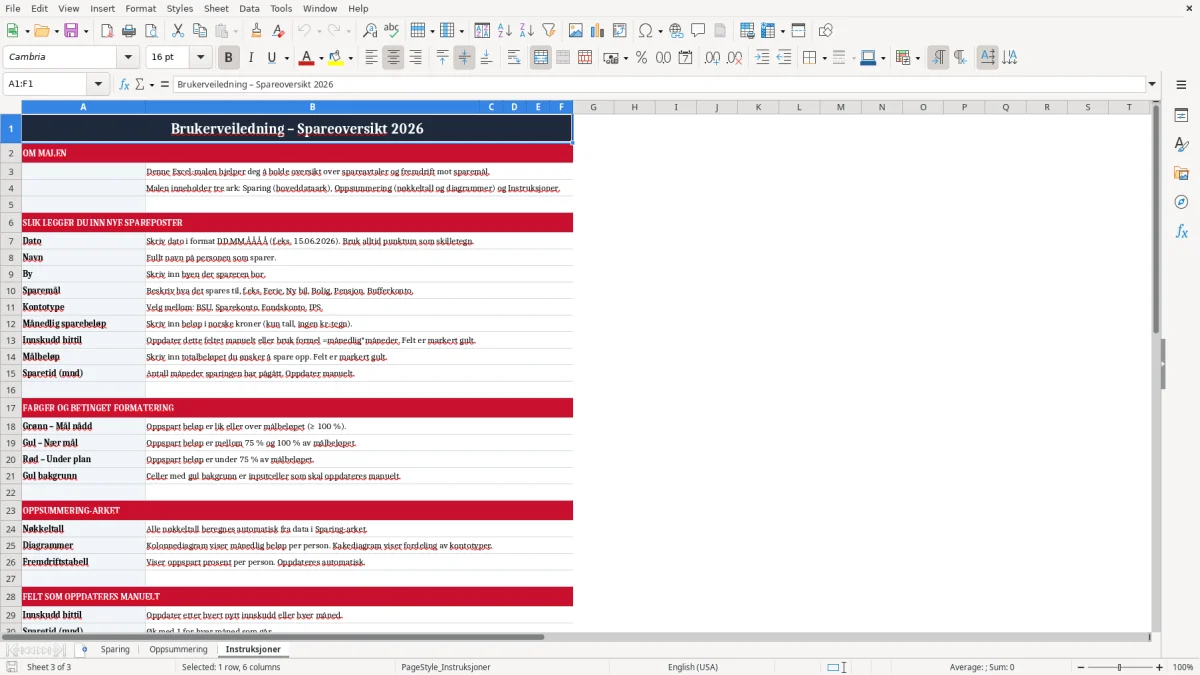Image resolution: width=1200 pixels, height=675 pixels.
Task: Toggle Align Left
Action: pos(371,58)
